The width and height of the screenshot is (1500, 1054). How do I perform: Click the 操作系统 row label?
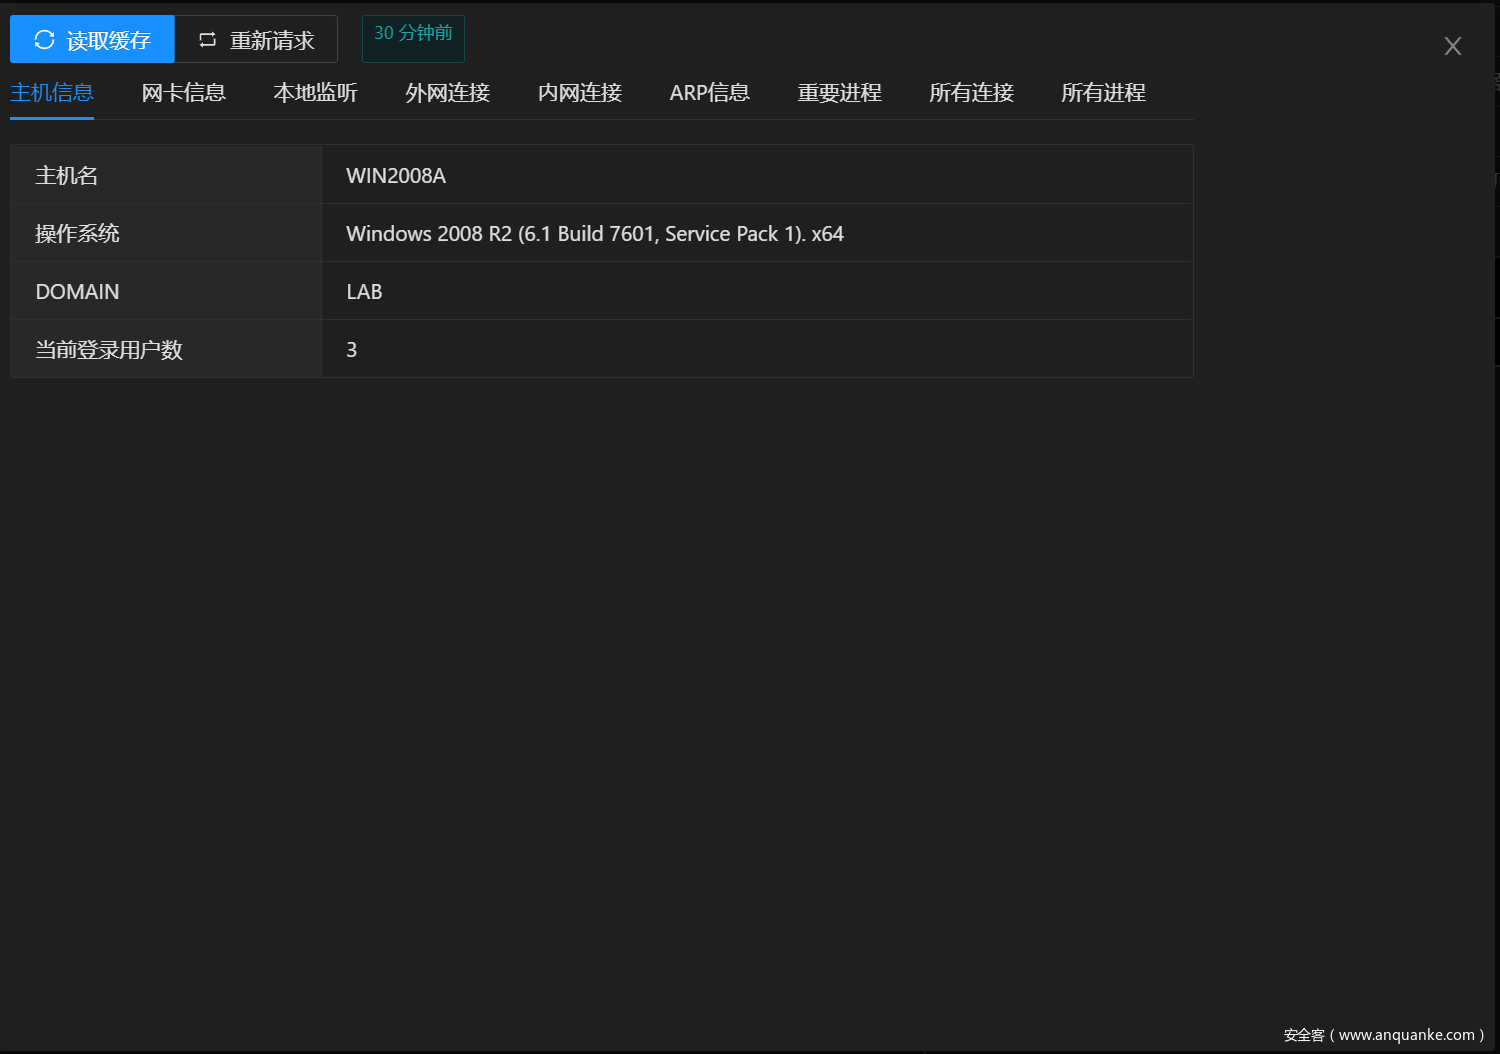pyautogui.click(x=78, y=234)
